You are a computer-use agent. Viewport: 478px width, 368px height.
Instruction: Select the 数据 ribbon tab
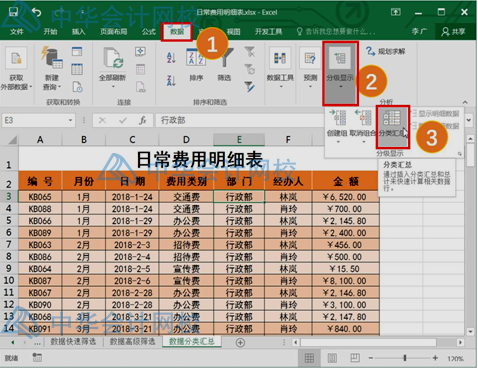tap(177, 32)
